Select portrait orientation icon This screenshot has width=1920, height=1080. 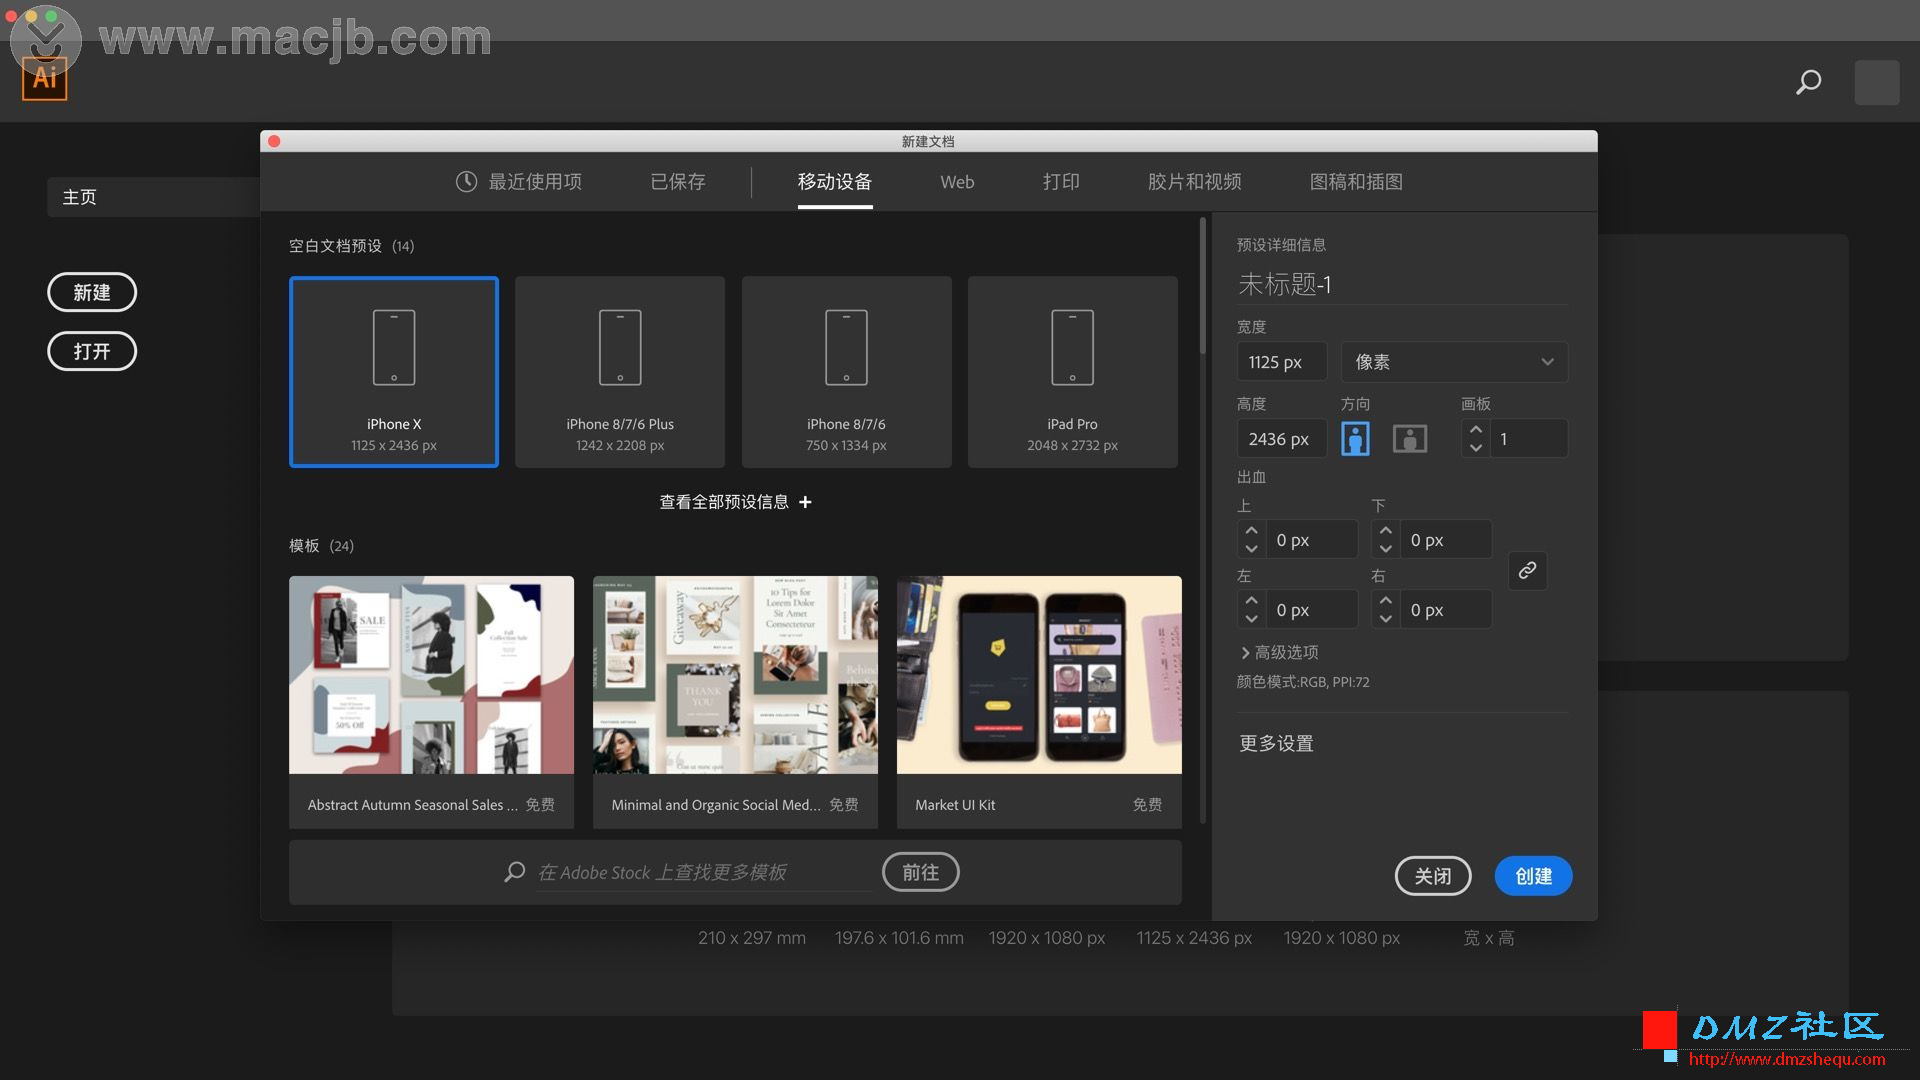click(x=1355, y=438)
